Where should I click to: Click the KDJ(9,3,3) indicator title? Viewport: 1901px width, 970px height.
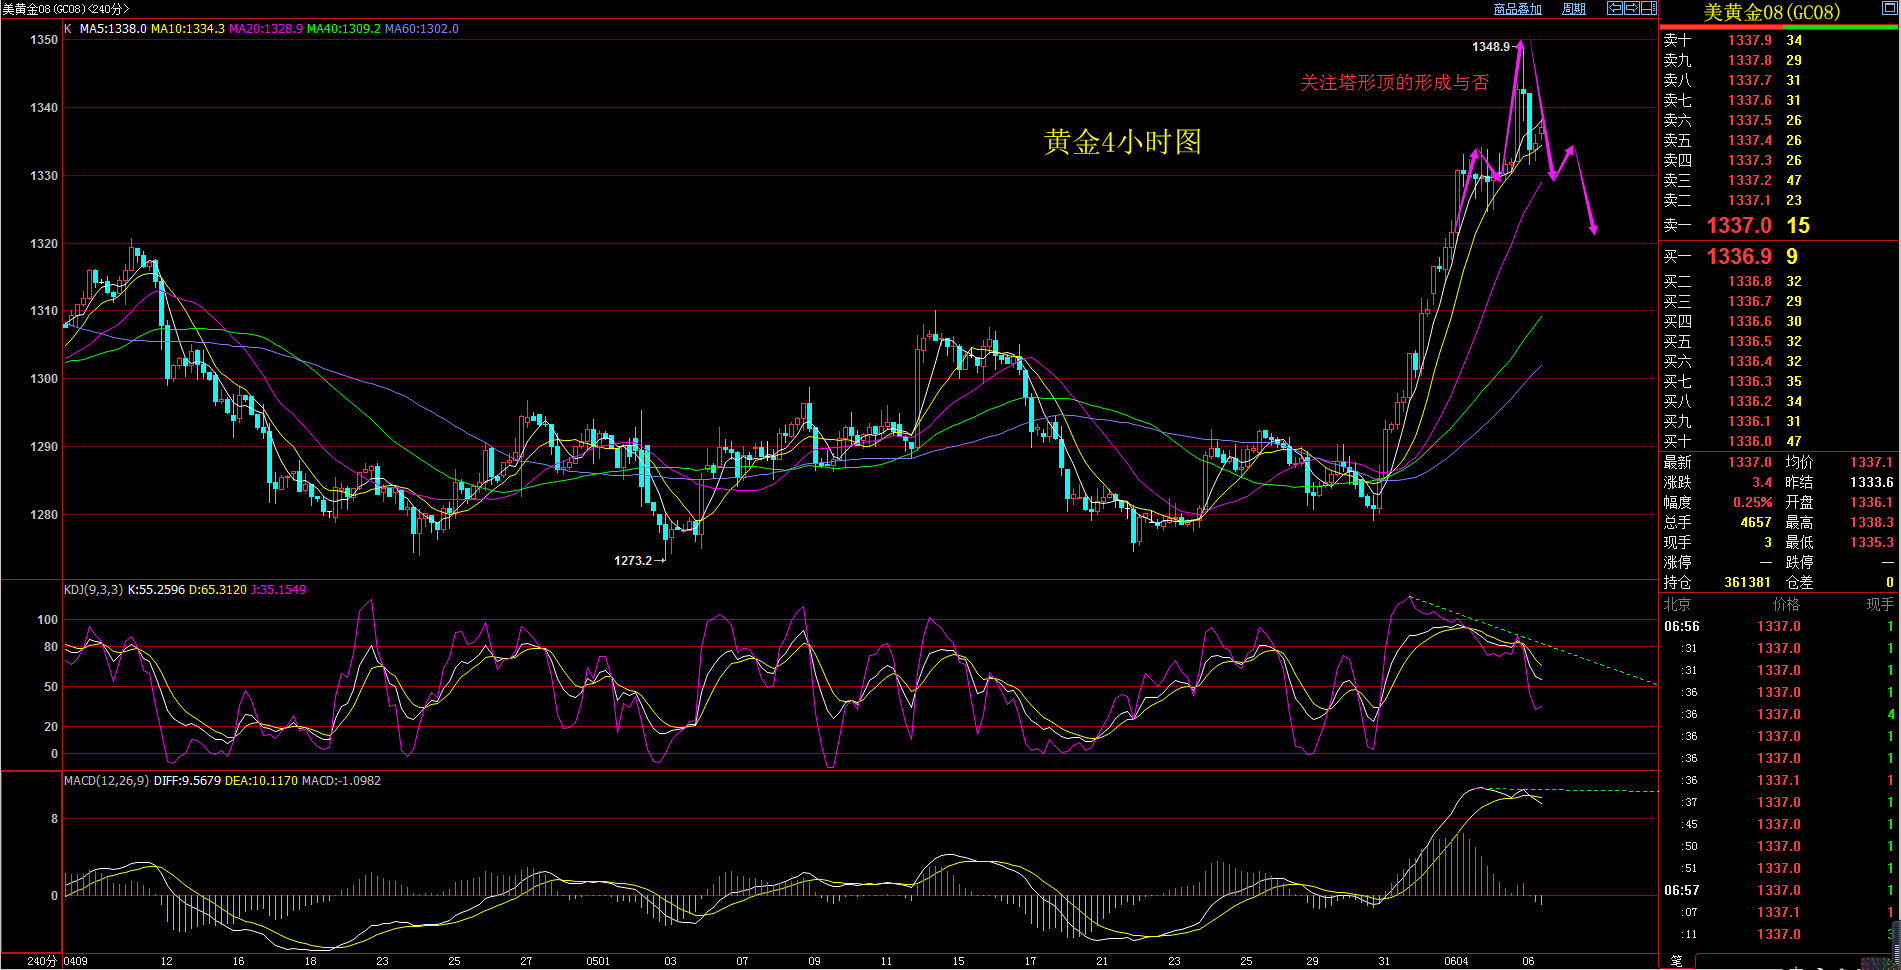[x=93, y=590]
